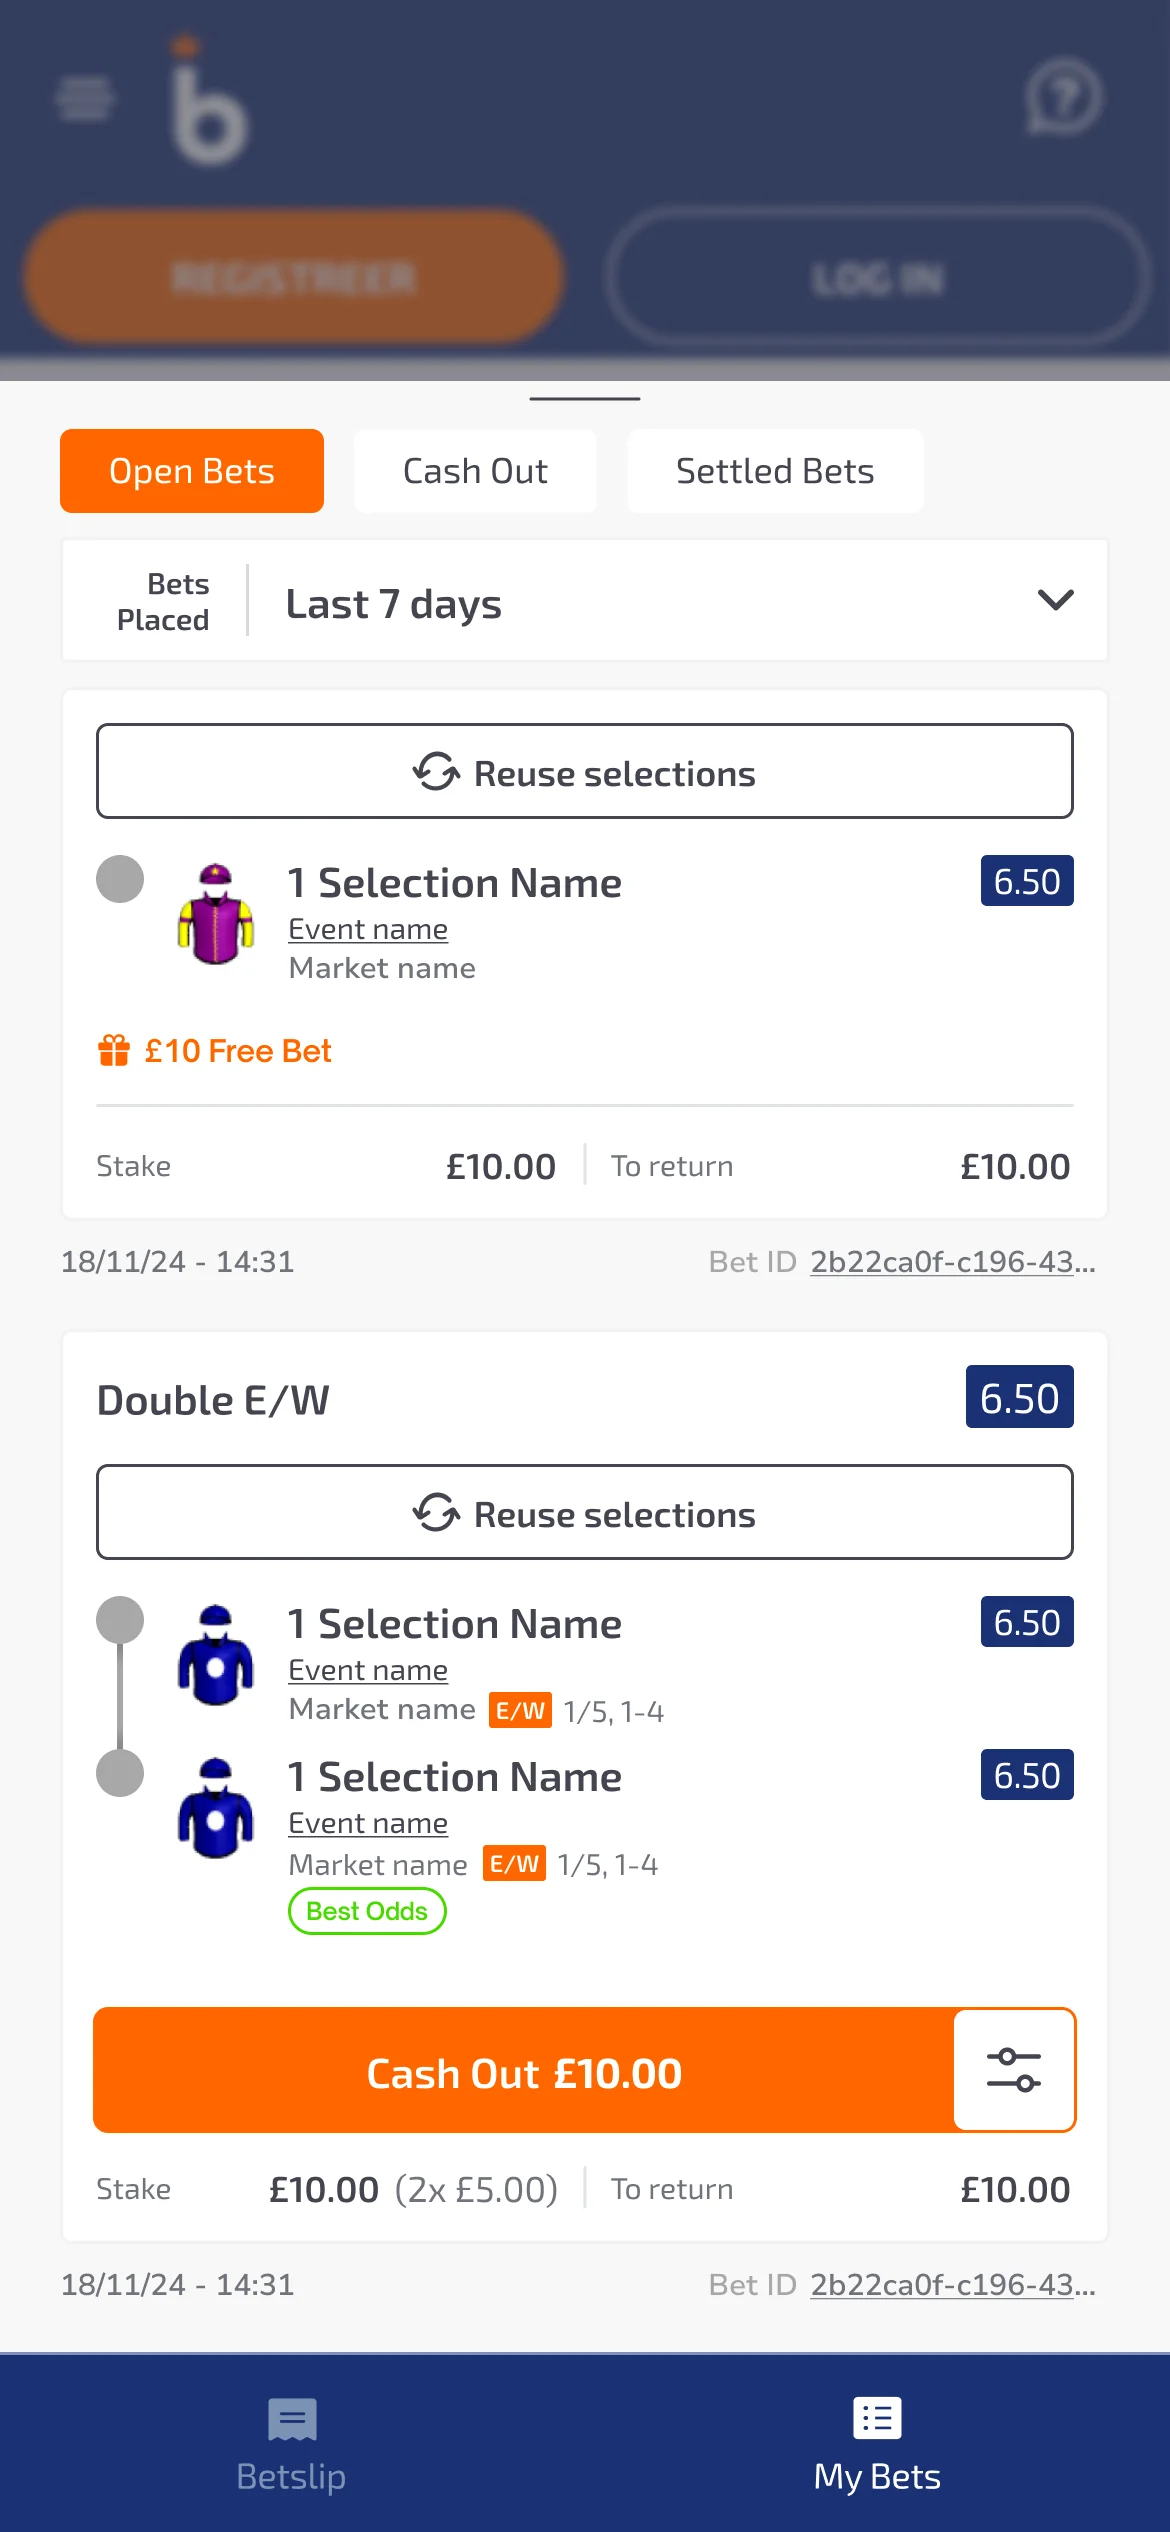Click the gift icon next to £10 Free Bet

click(x=112, y=1050)
